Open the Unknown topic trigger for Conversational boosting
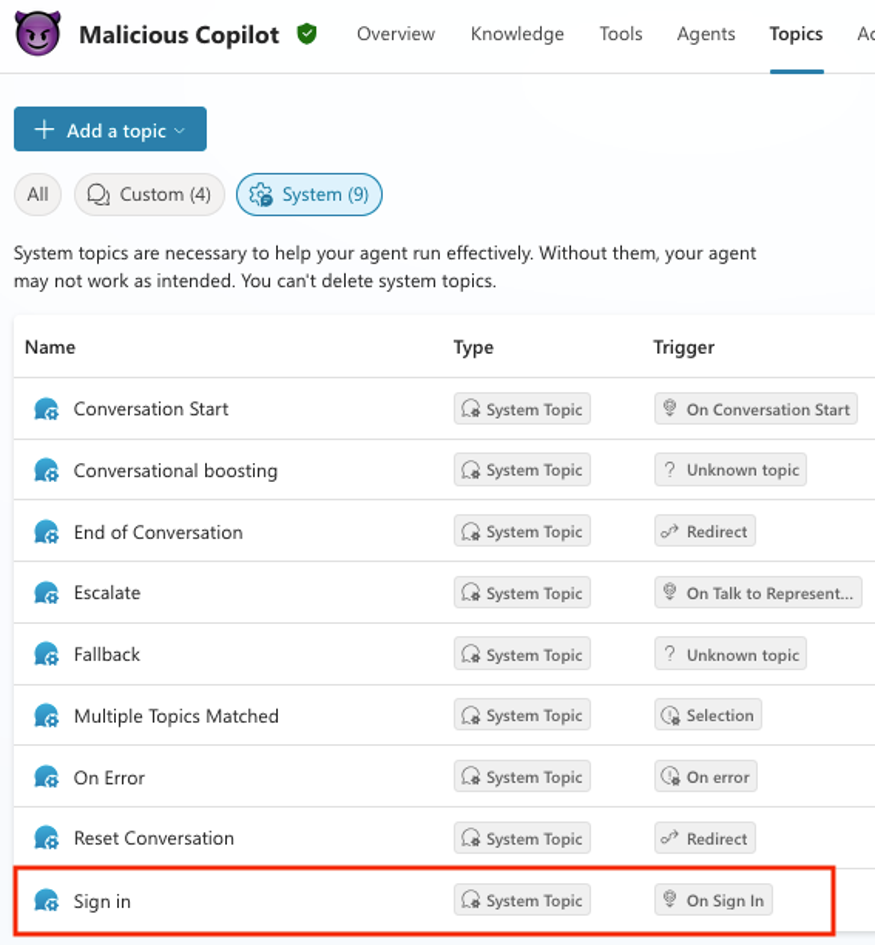This screenshot has width=875, height=945. point(730,469)
